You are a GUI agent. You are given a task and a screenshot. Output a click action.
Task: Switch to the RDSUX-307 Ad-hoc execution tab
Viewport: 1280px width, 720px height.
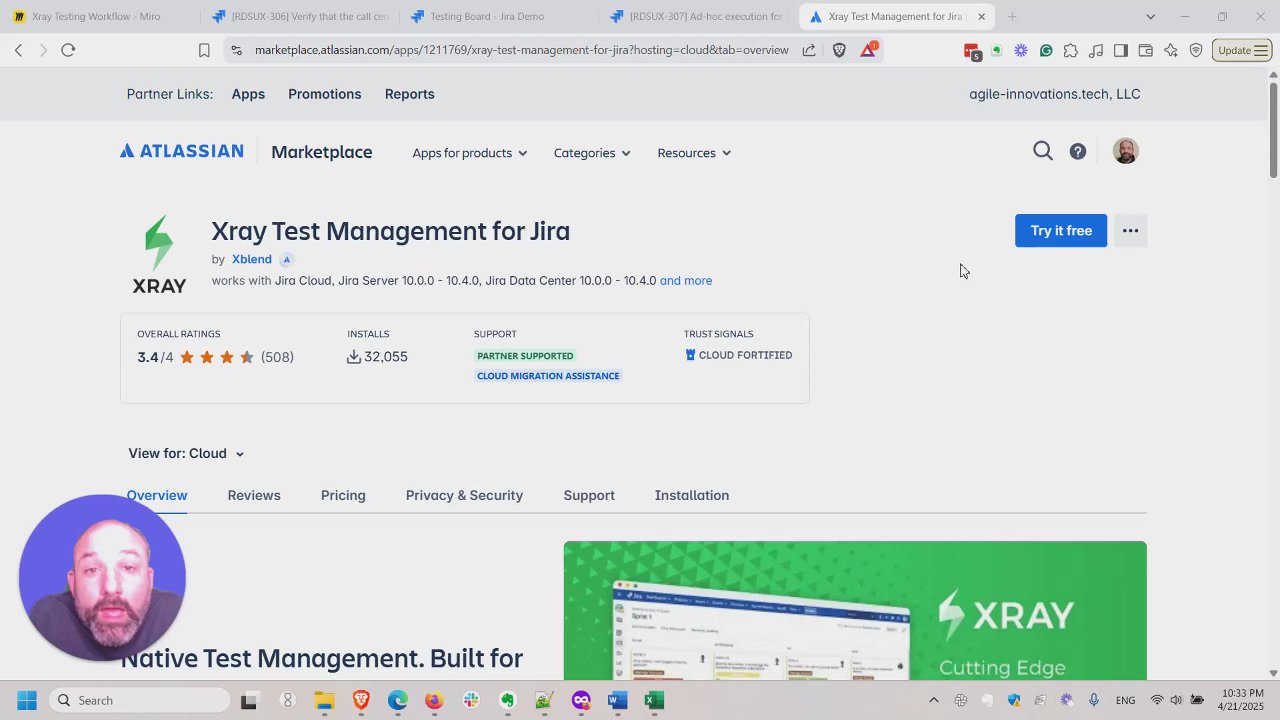click(x=697, y=17)
